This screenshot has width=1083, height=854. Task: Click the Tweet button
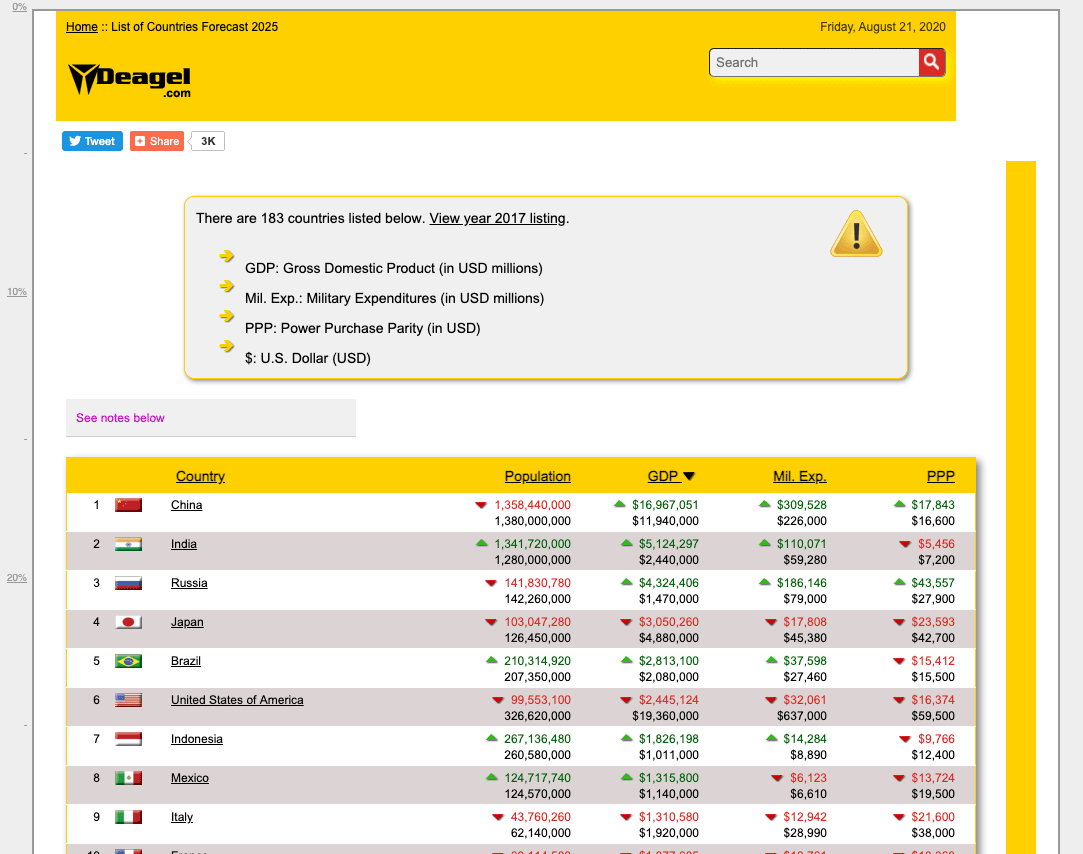tap(93, 141)
